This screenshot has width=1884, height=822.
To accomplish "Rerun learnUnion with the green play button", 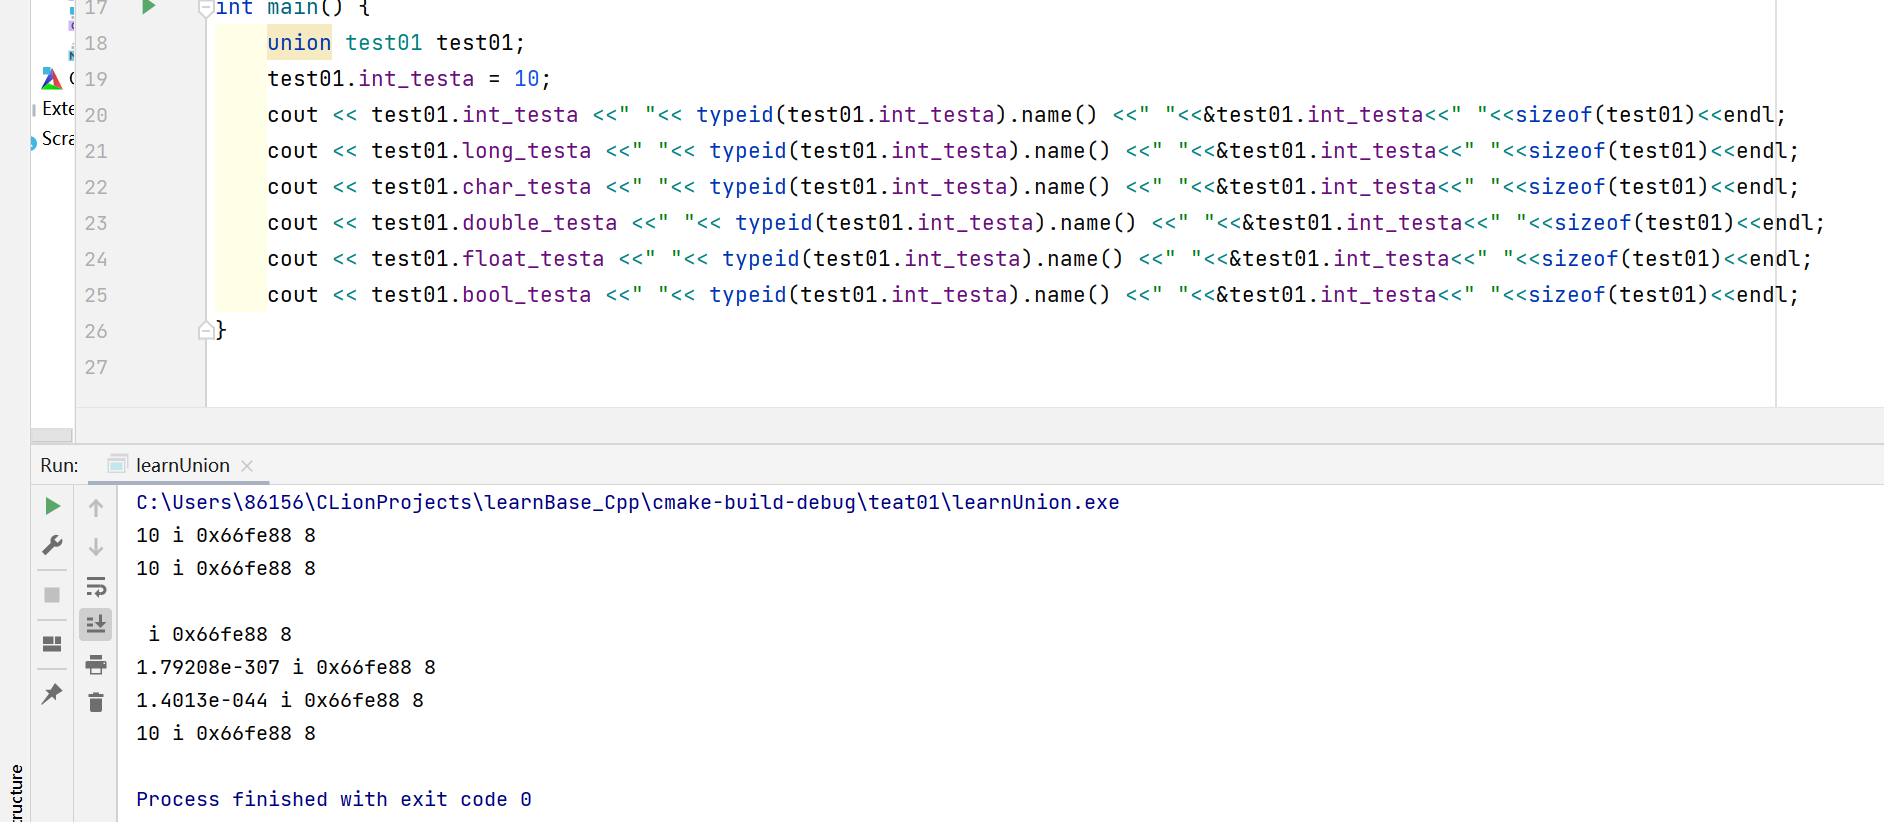I will tap(53, 507).
